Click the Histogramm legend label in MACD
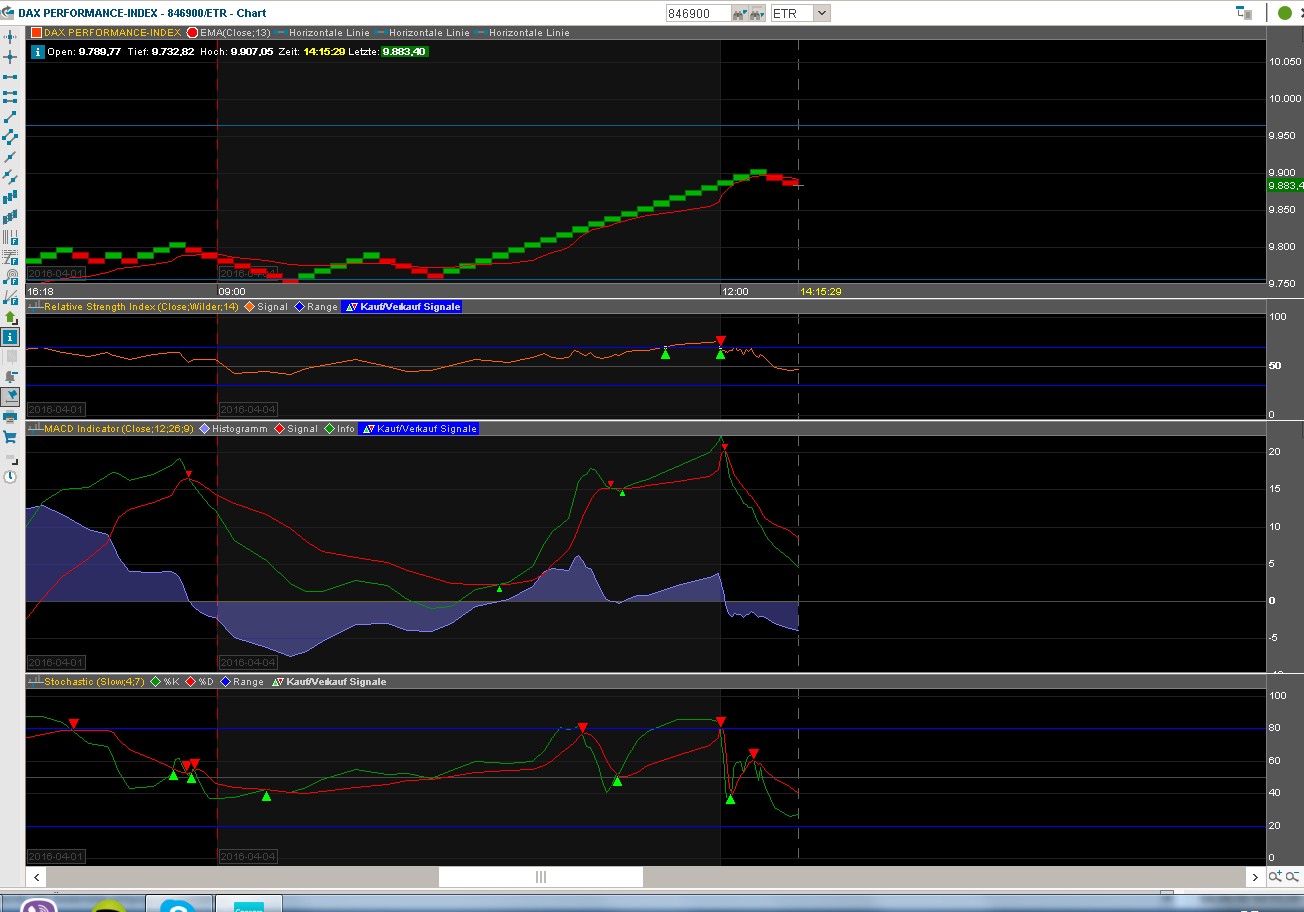The height and width of the screenshot is (912, 1304). pyautogui.click(x=240, y=429)
